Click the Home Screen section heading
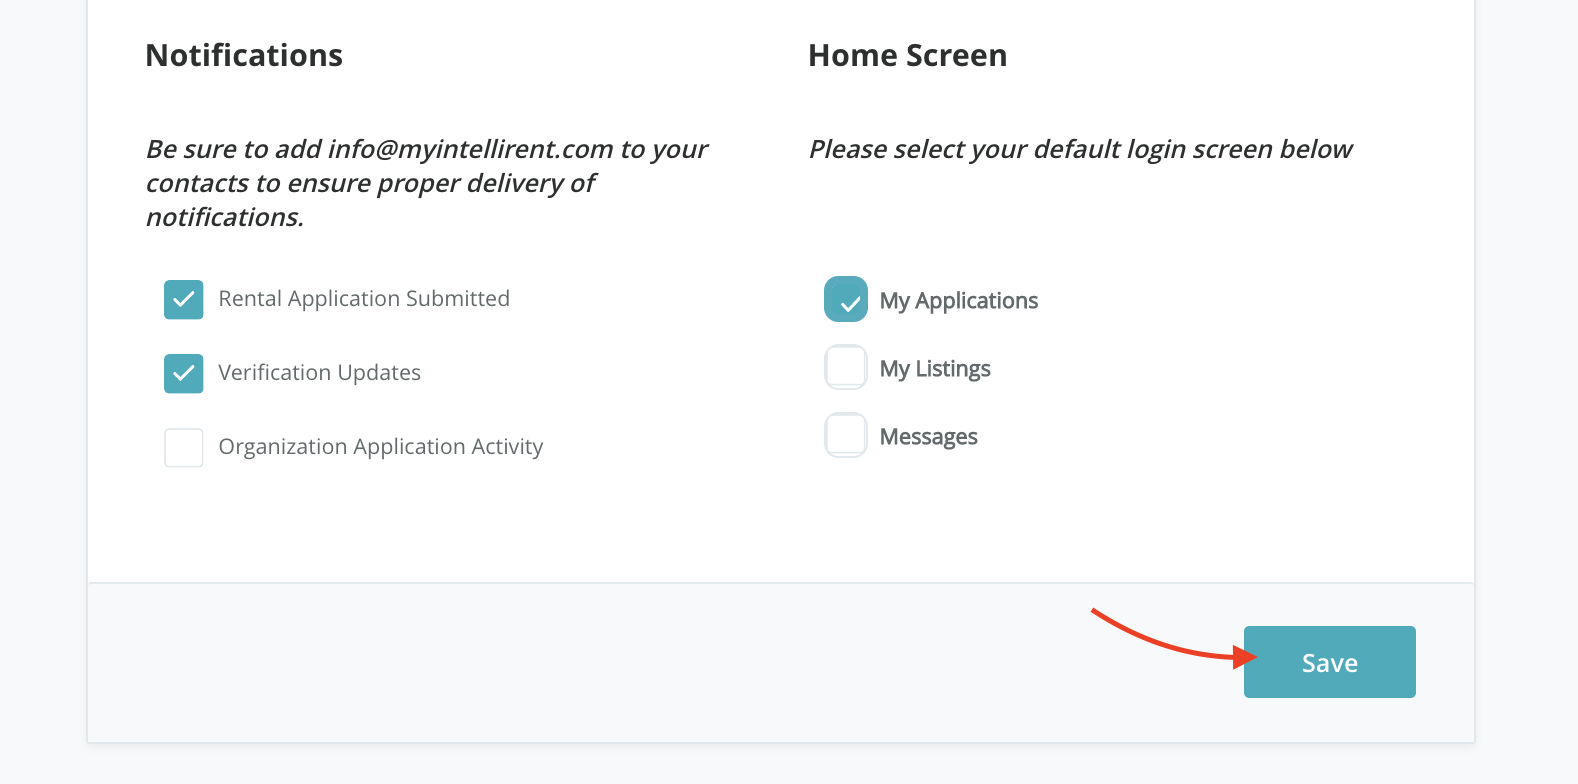This screenshot has width=1578, height=784. point(907,56)
